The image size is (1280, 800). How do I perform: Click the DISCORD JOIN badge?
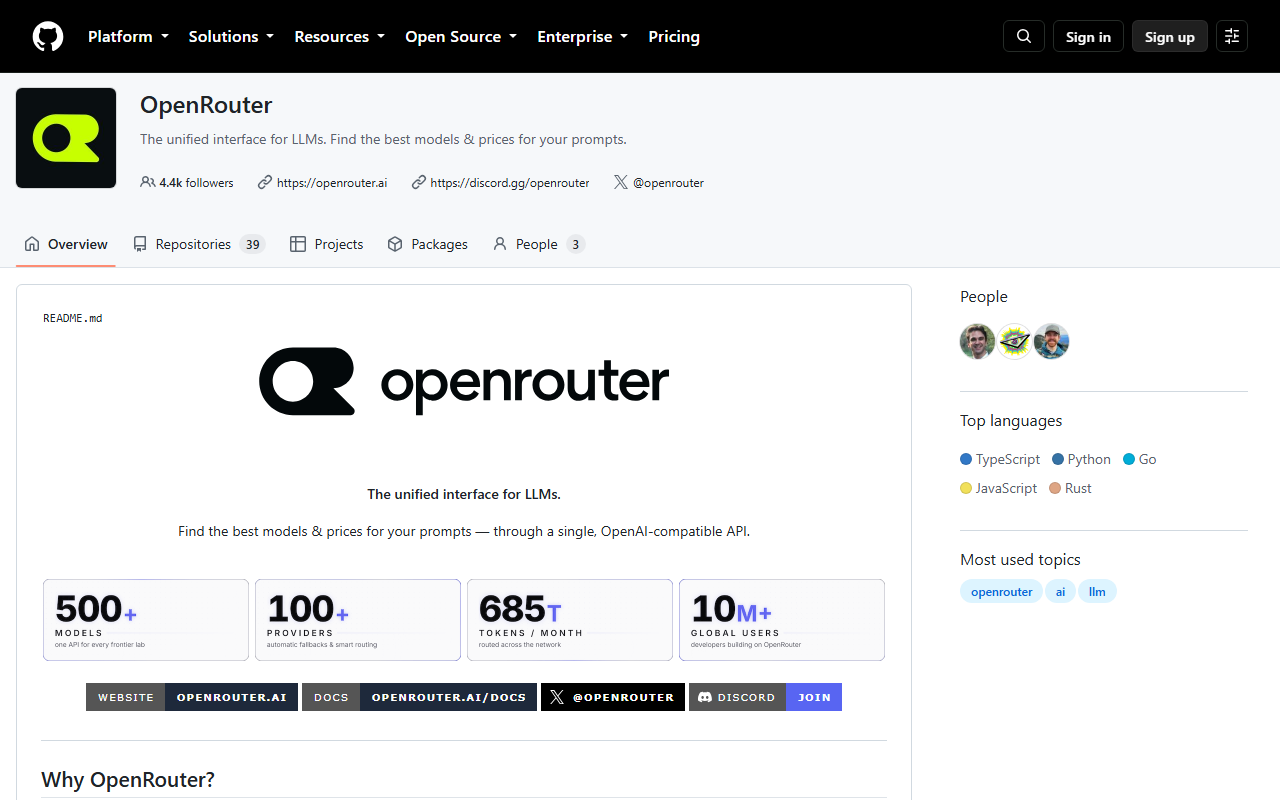pos(766,697)
